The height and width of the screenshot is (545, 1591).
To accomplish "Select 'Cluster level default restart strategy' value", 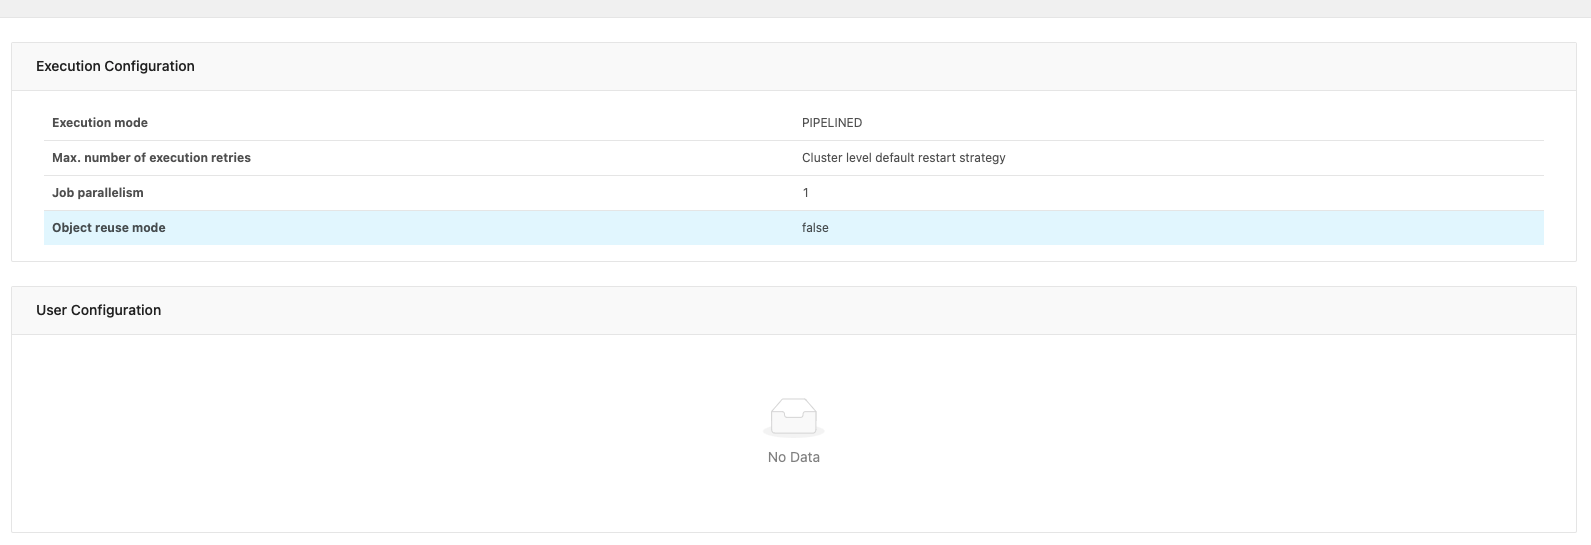I will [x=903, y=158].
